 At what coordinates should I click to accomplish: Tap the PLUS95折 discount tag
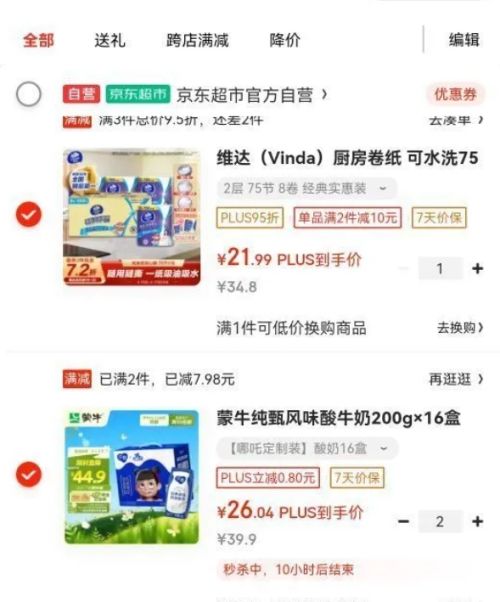pos(250,218)
